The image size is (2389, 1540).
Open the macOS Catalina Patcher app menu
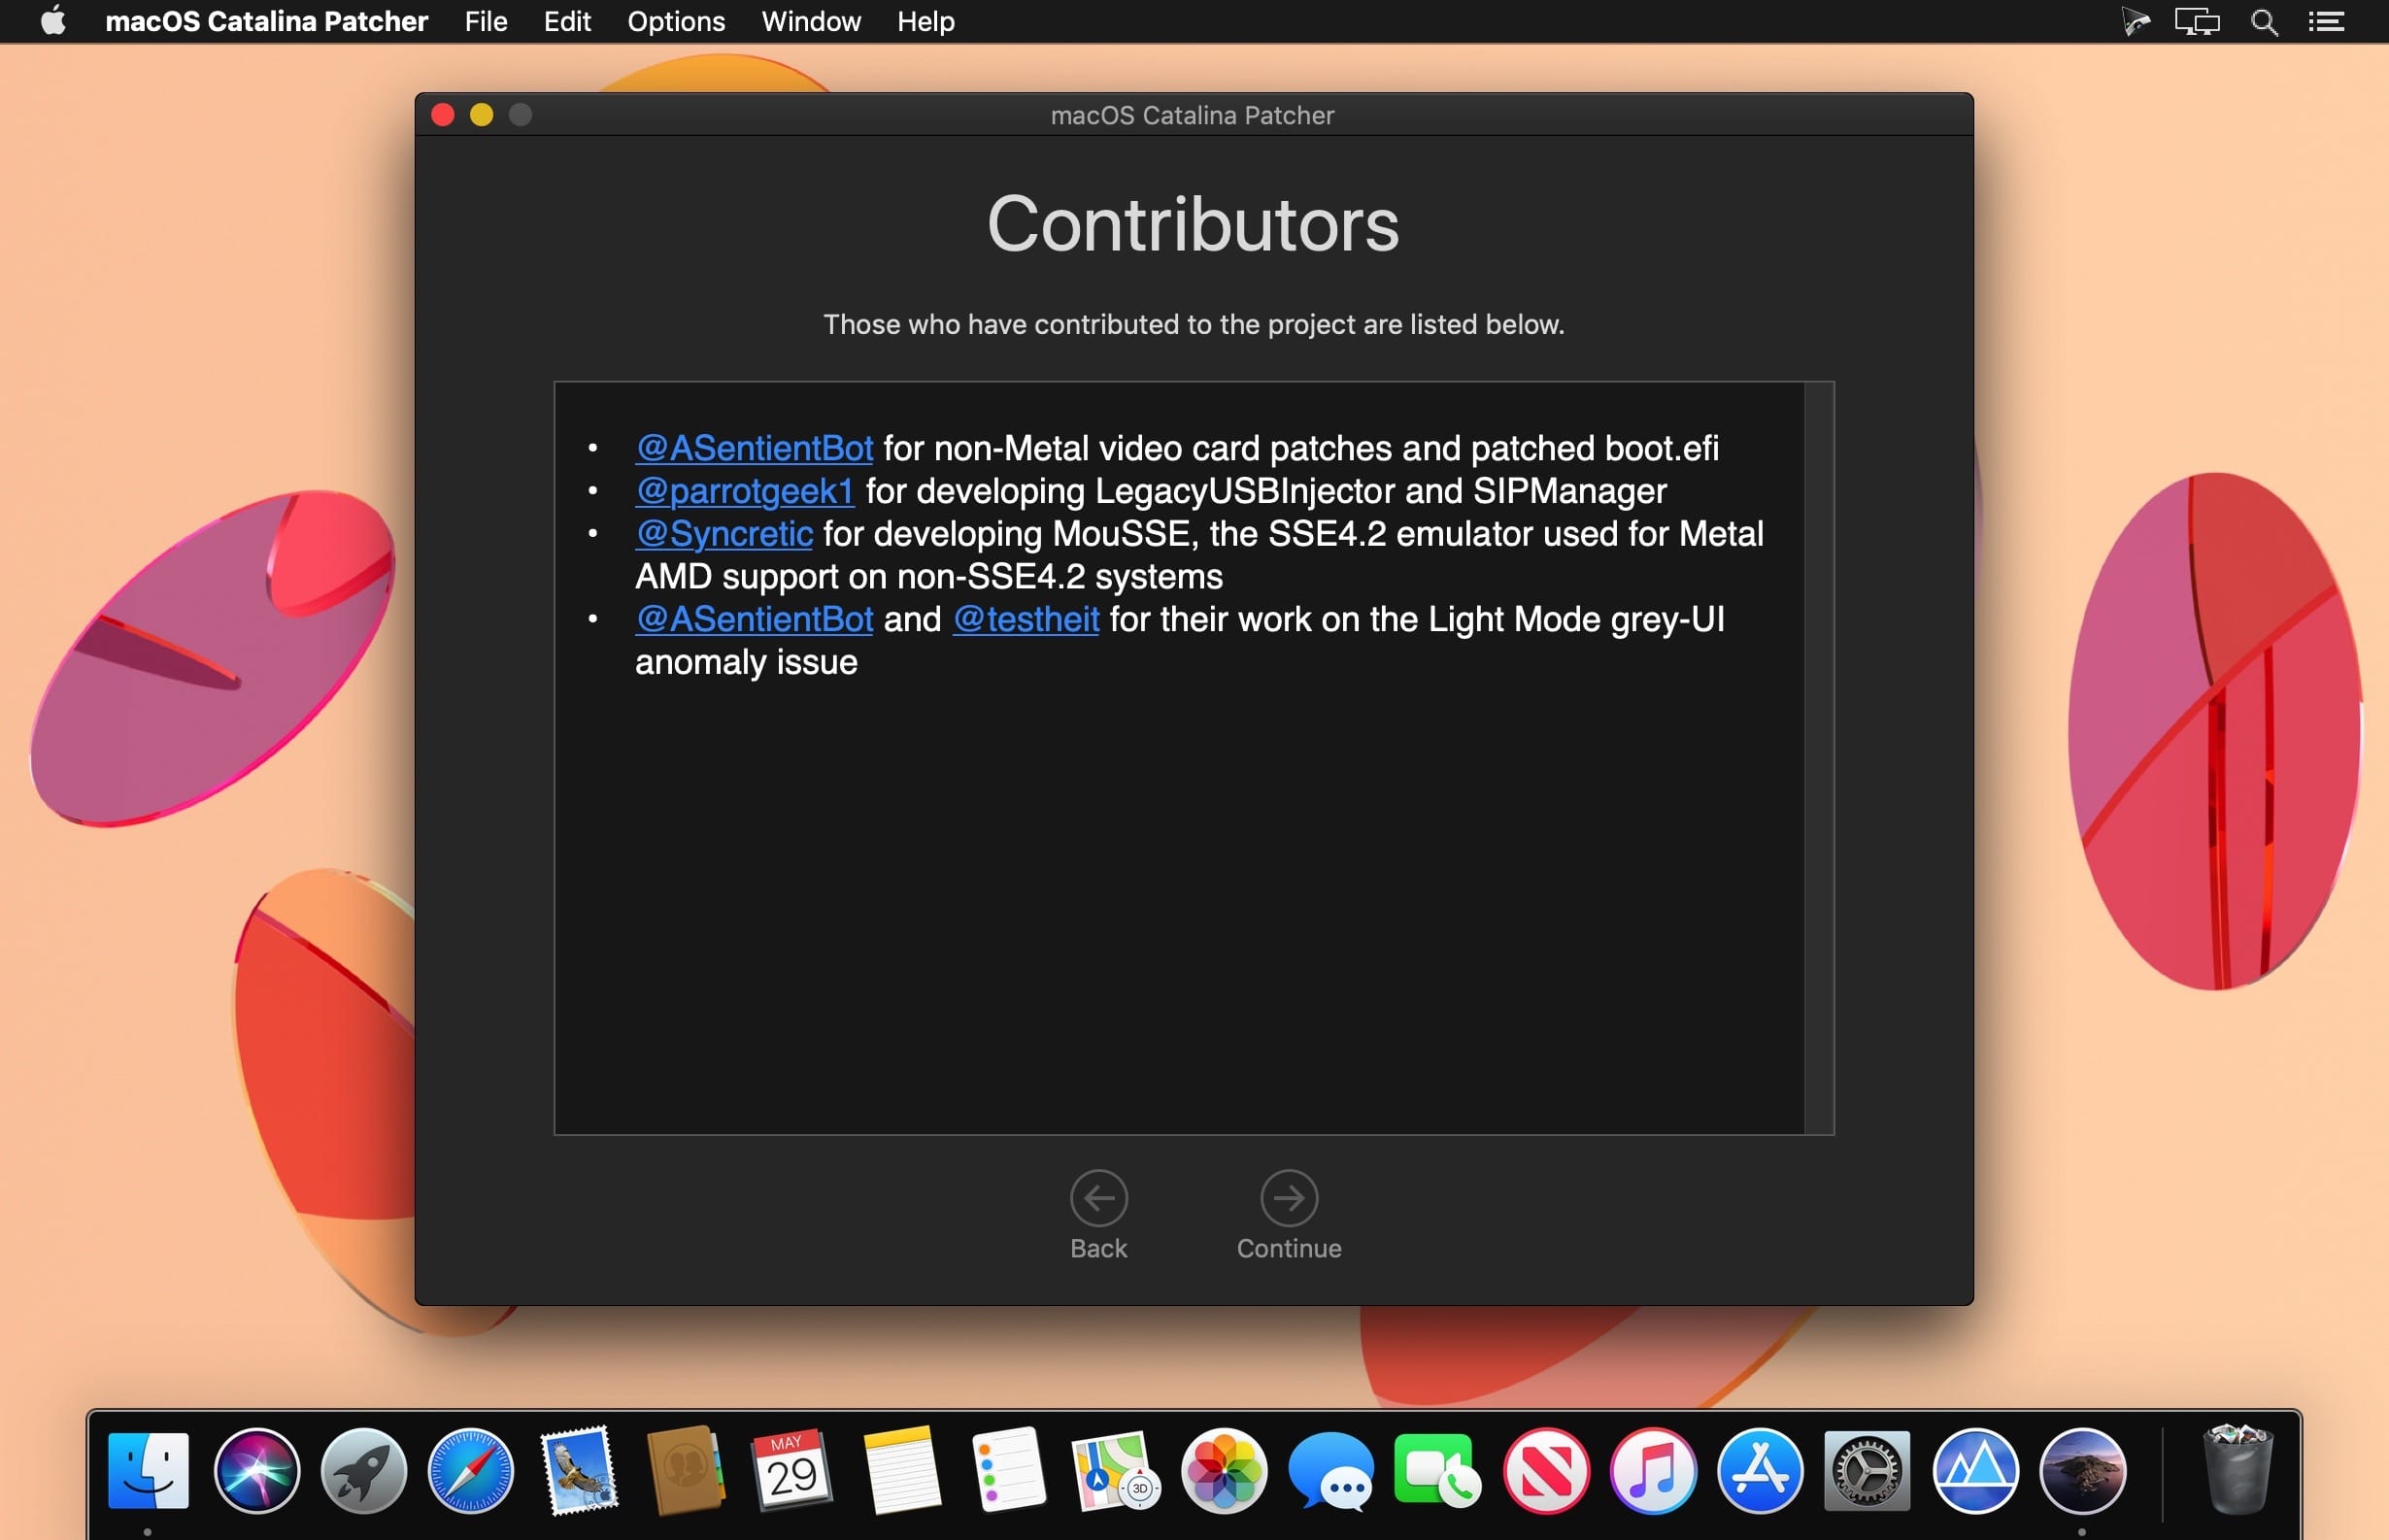coord(266,21)
